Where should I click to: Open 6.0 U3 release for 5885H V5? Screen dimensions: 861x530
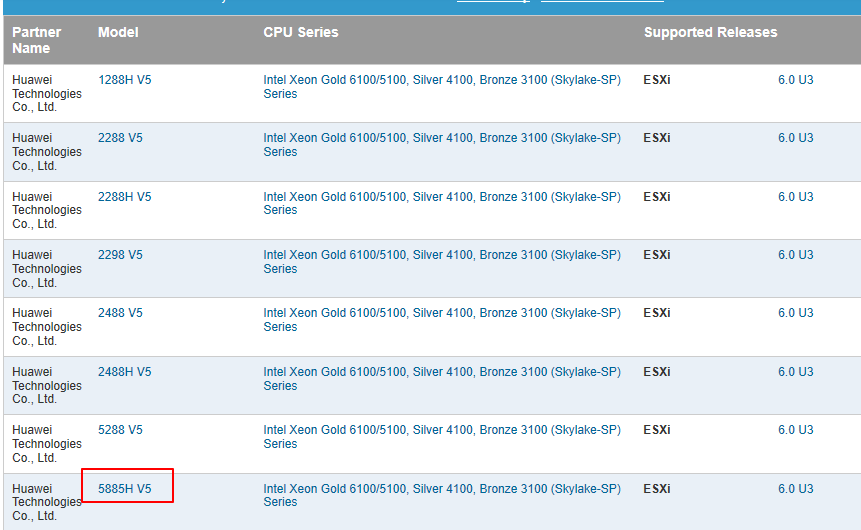click(796, 489)
